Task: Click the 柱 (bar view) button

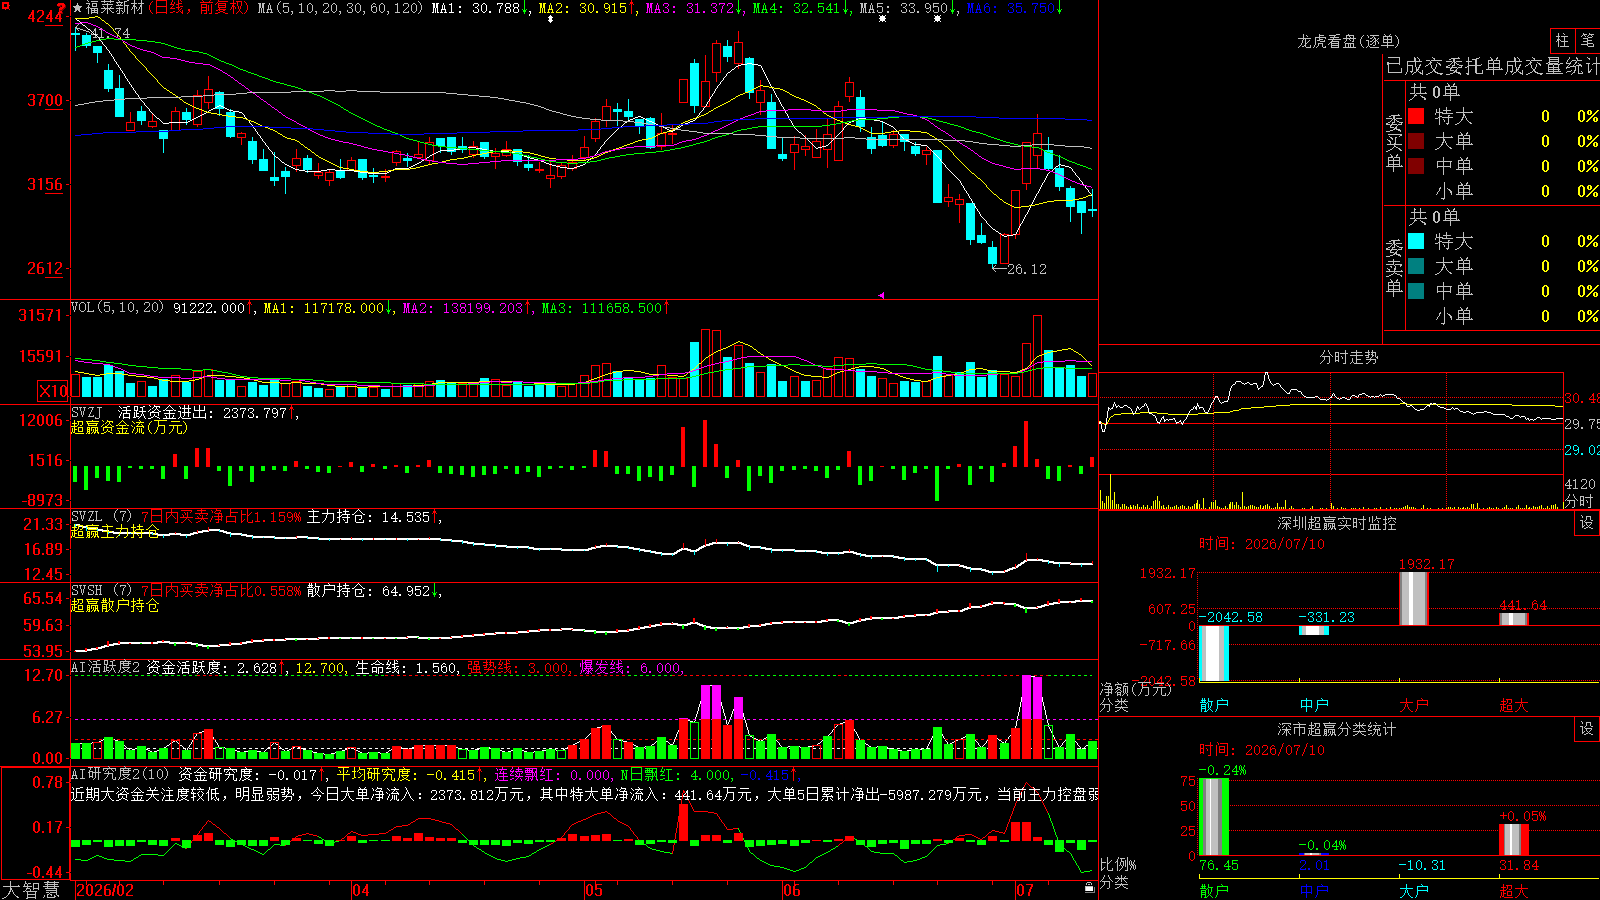Action: 1562,41
